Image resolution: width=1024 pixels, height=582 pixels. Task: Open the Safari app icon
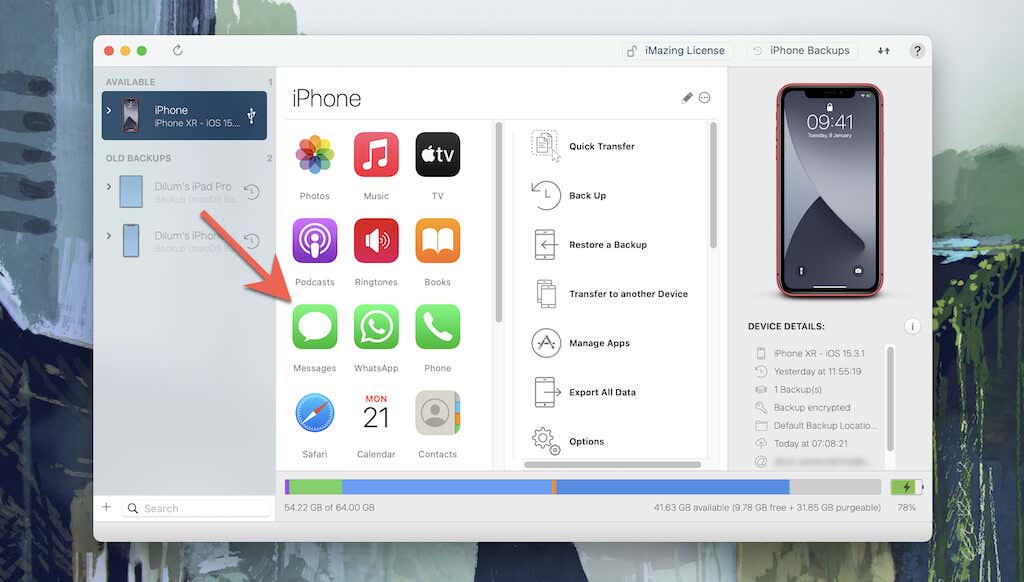pyautogui.click(x=315, y=413)
